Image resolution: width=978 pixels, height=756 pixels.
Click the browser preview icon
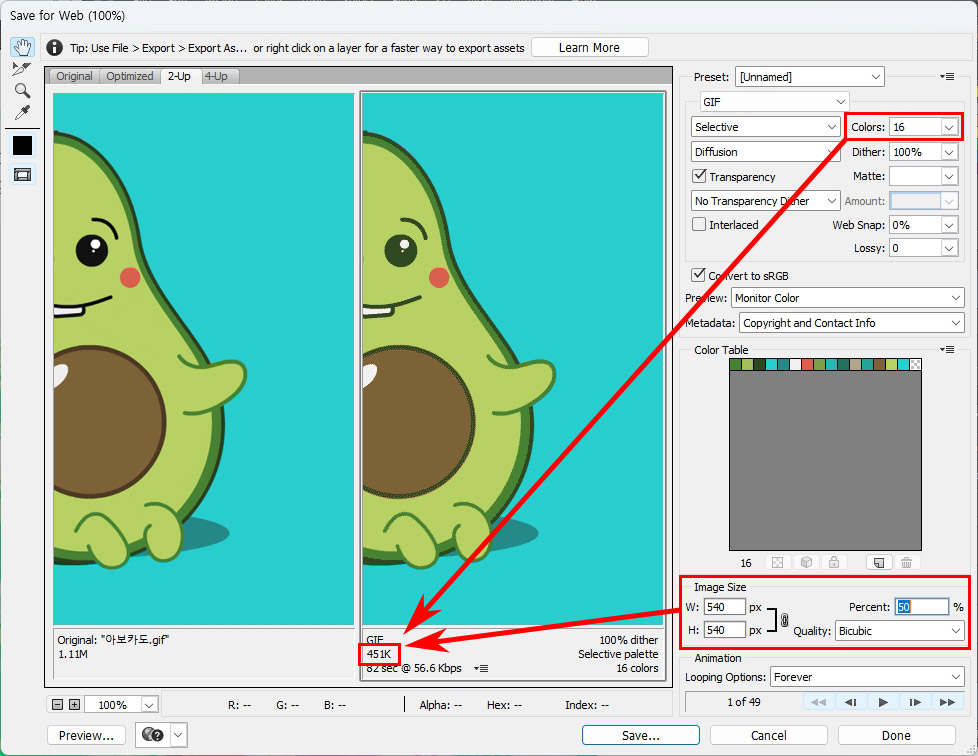[152, 735]
